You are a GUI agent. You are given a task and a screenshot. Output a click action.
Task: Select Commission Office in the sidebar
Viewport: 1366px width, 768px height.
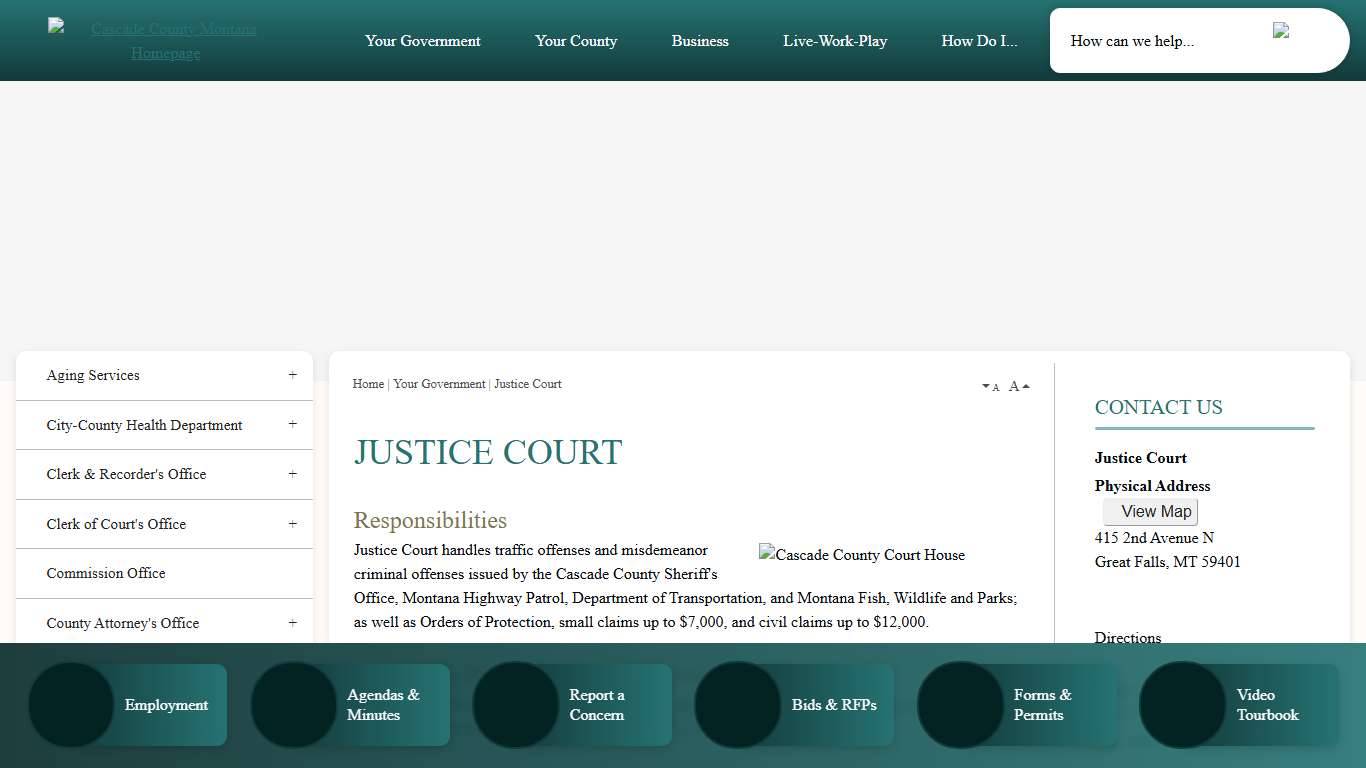[x=105, y=573]
